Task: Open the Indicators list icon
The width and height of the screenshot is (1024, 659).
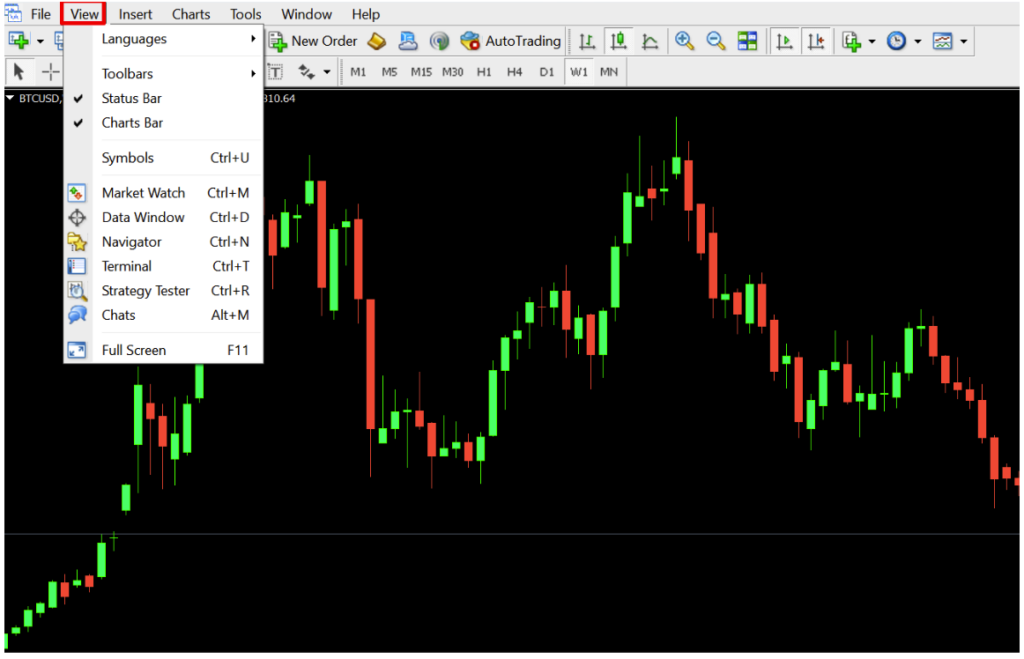Action: (851, 41)
